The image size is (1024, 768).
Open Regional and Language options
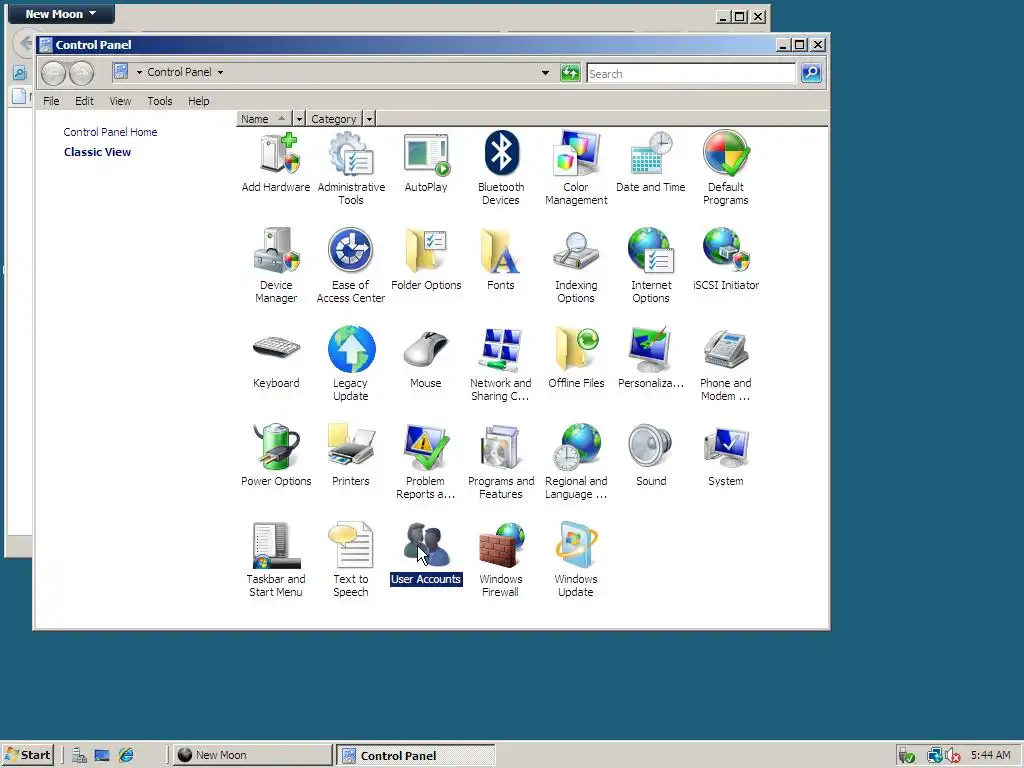click(576, 462)
